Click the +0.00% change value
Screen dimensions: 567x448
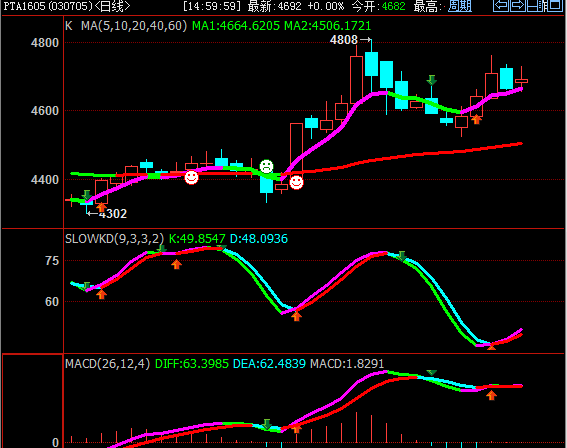tap(326, 6)
